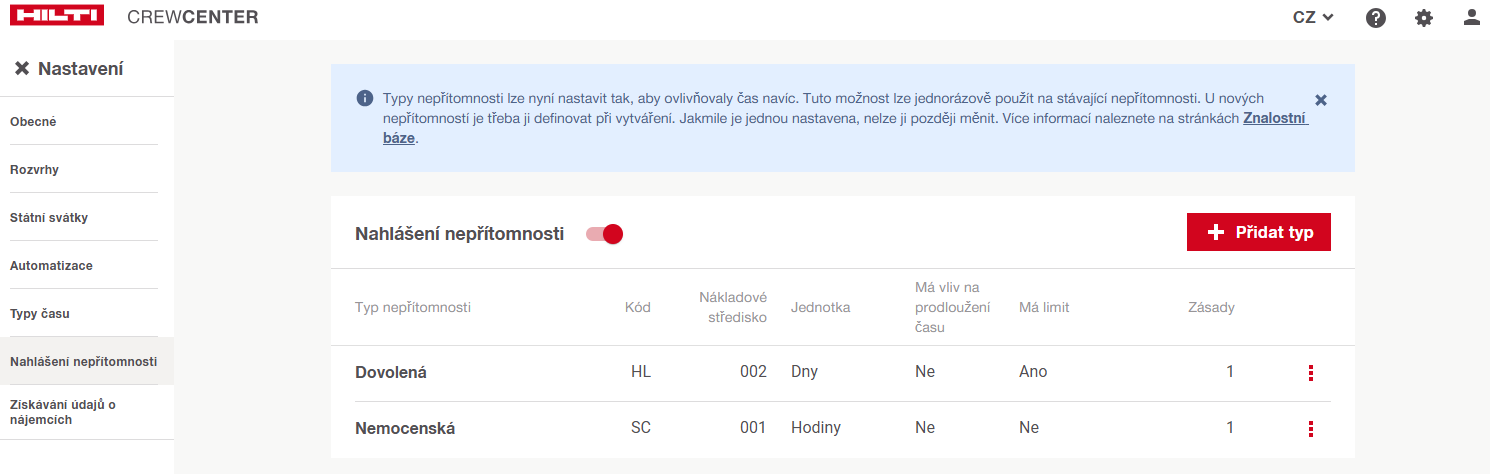The width and height of the screenshot is (1490, 474).
Task: Click the info icon in banner
Action: point(365,99)
